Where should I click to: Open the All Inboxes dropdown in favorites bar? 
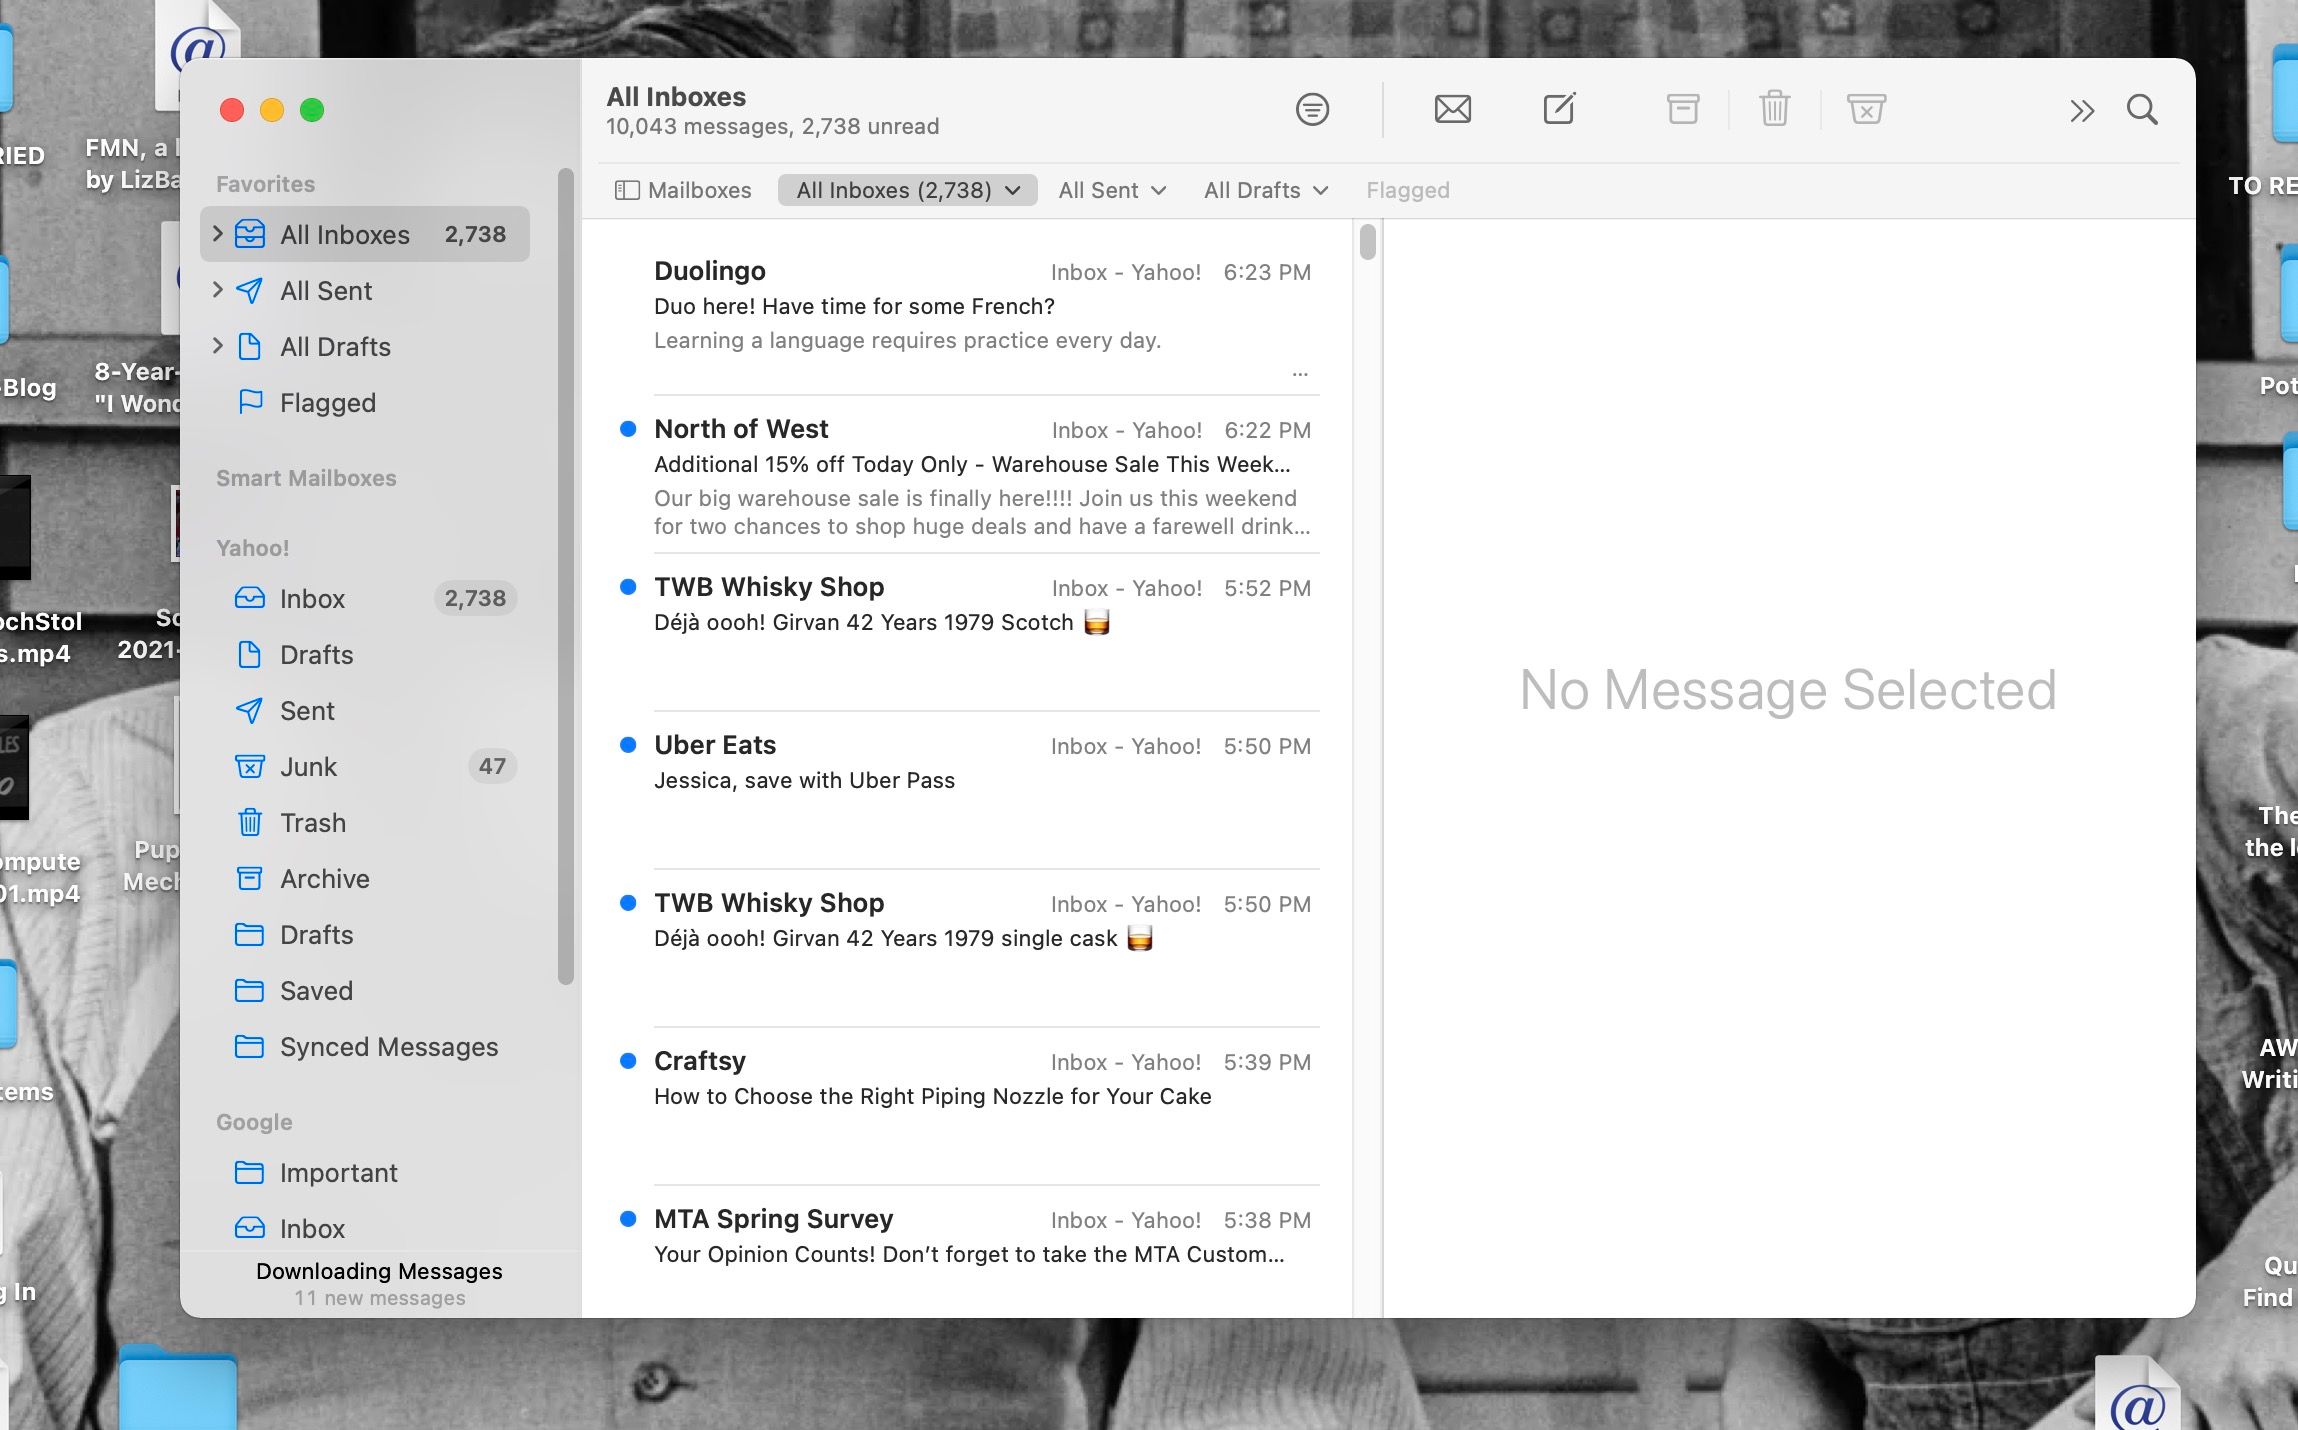(x=1013, y=189)
